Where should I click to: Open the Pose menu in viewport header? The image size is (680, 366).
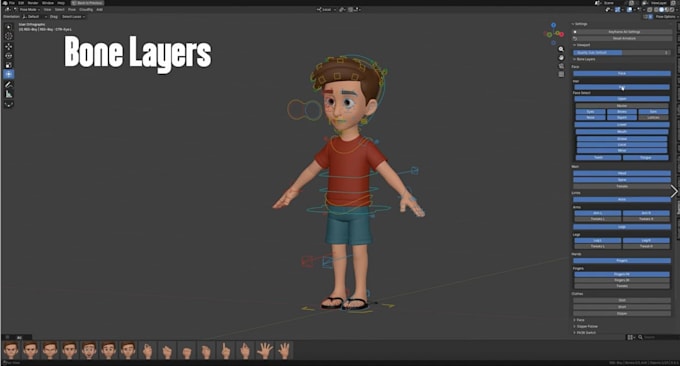tap(72, 10)
